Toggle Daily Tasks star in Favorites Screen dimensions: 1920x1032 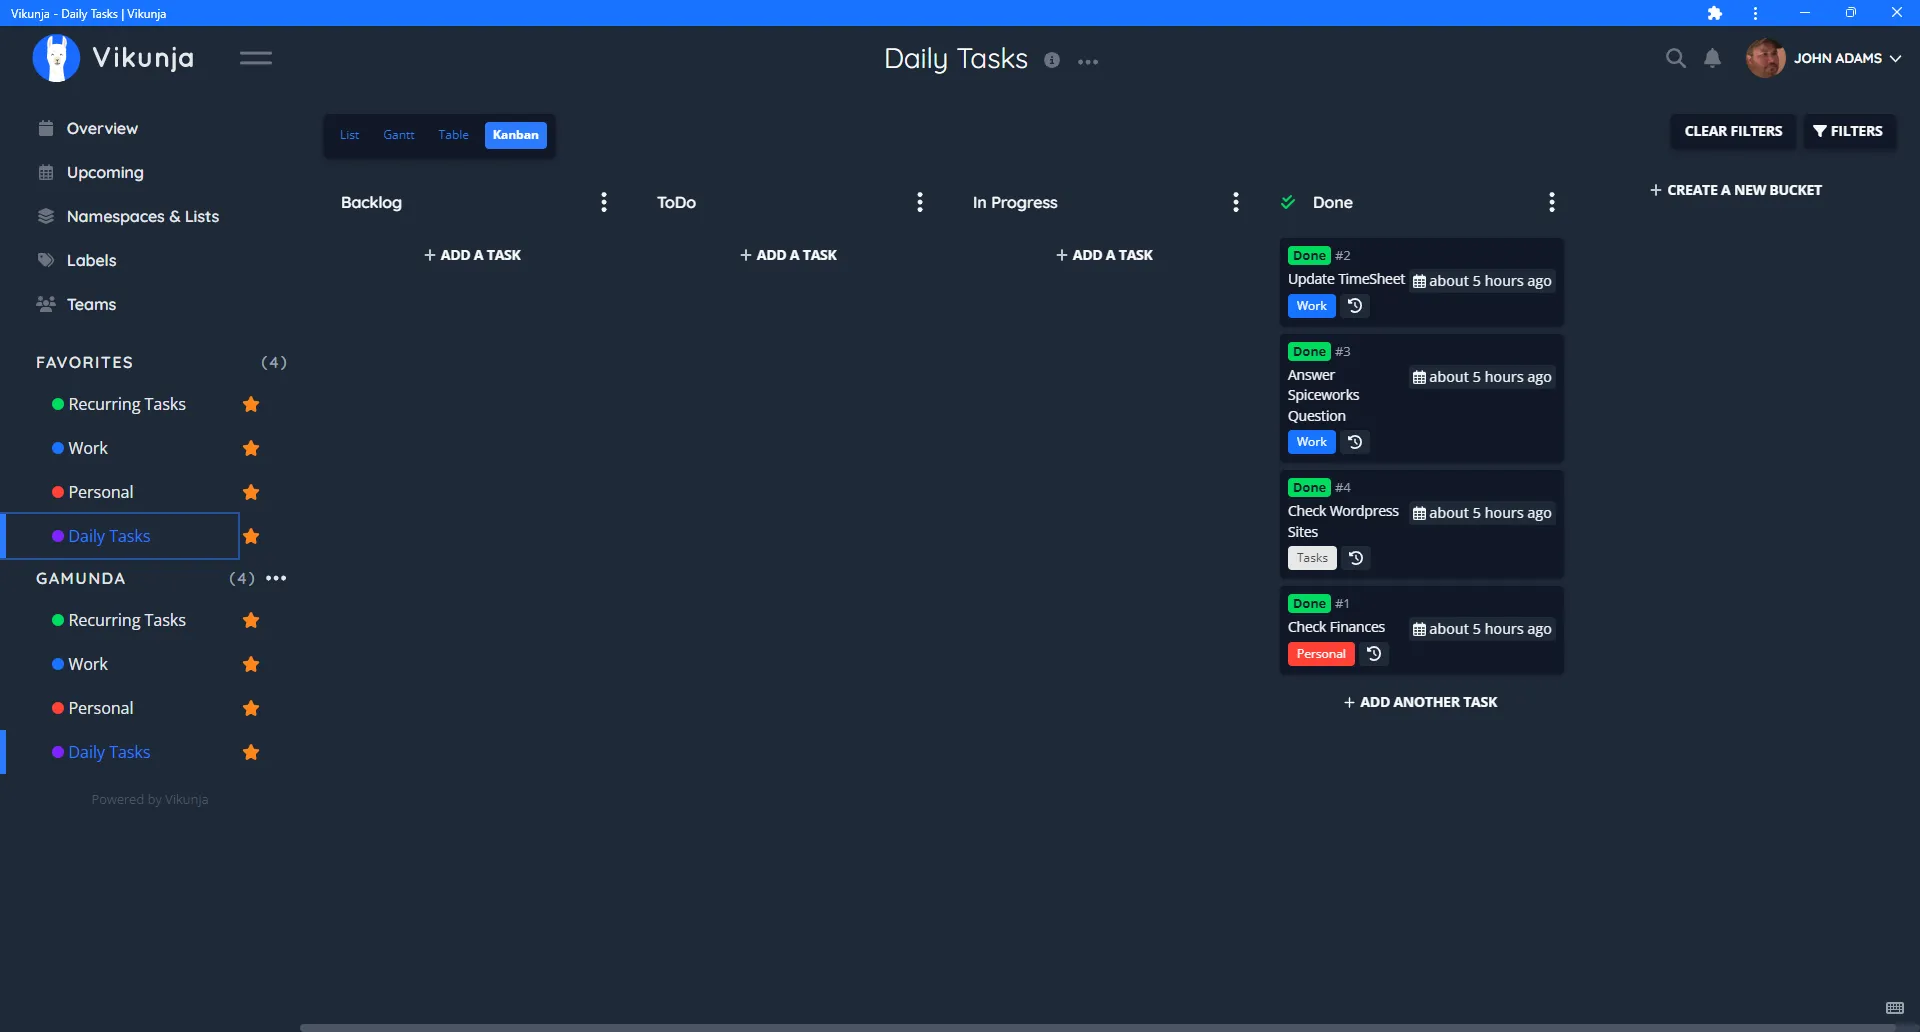(x=251, y=536)
